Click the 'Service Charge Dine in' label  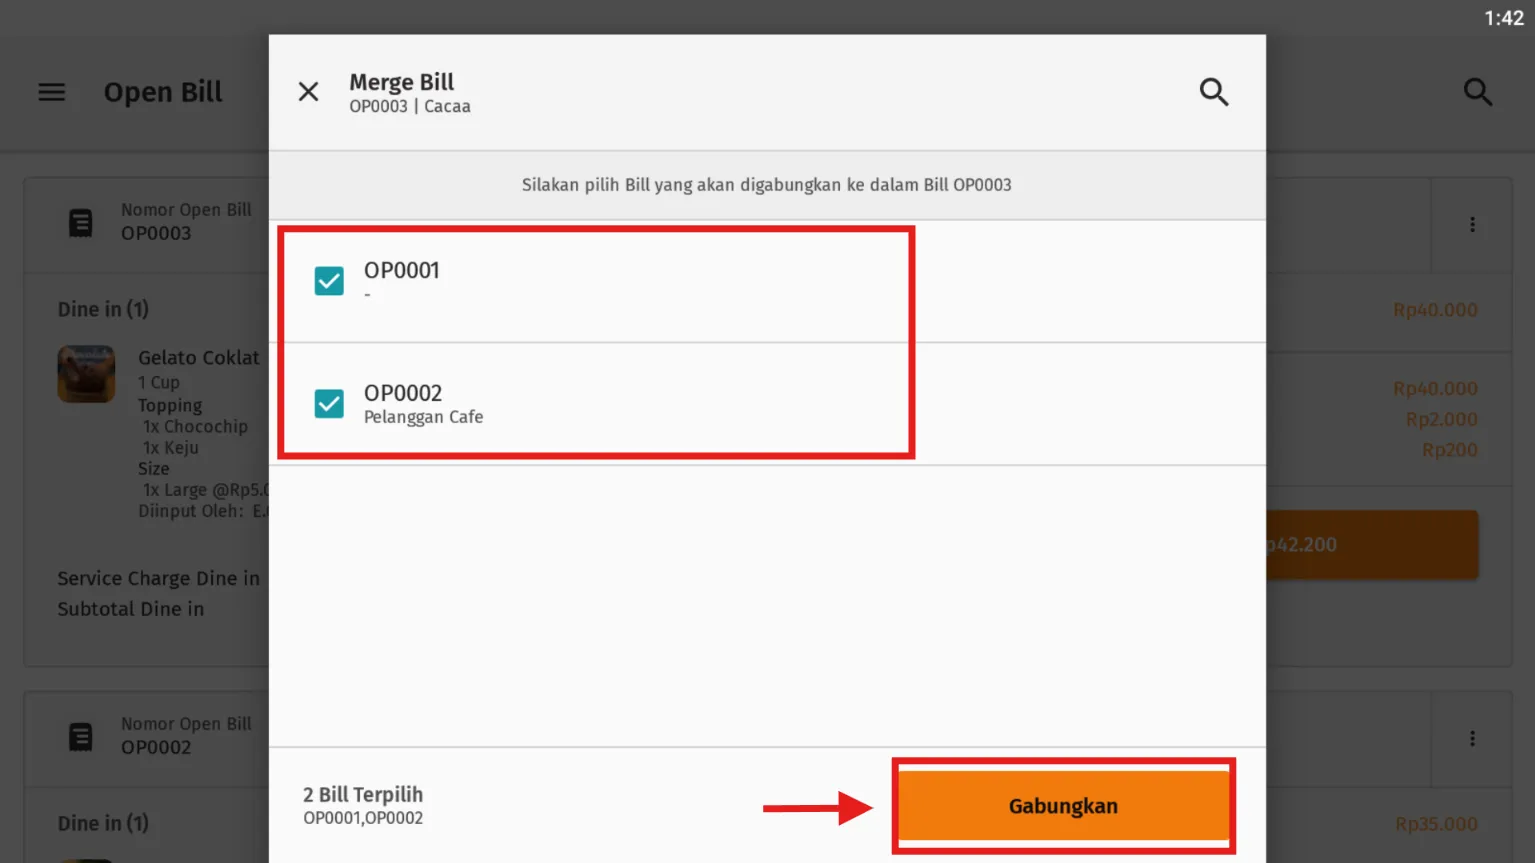(158, 578)
